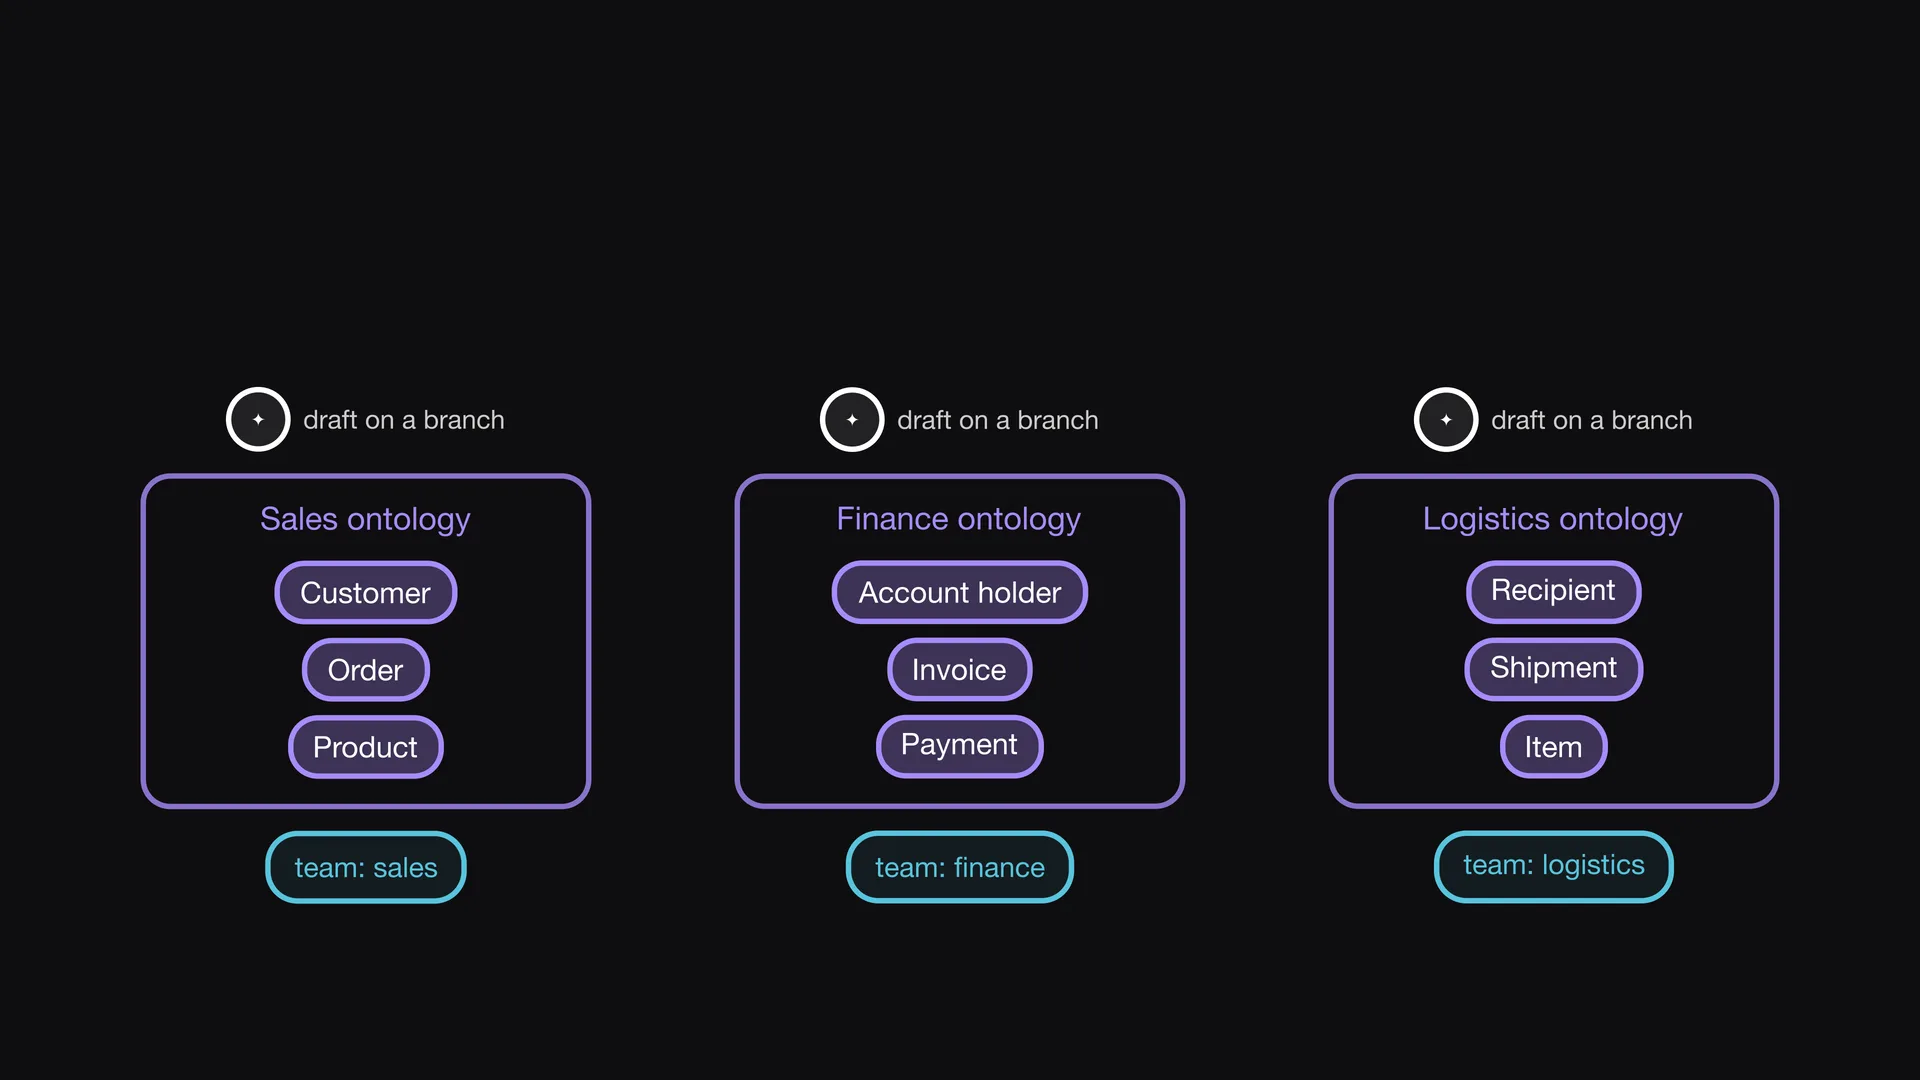Choose the Shipment entity pill
Image resolution: width=1920 pixels, height=1080 pixels.
pos(1554,669)
